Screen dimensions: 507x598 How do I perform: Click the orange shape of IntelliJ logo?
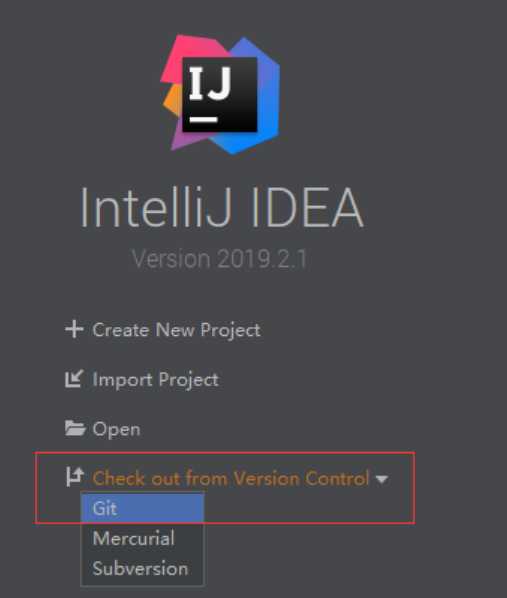173,100
